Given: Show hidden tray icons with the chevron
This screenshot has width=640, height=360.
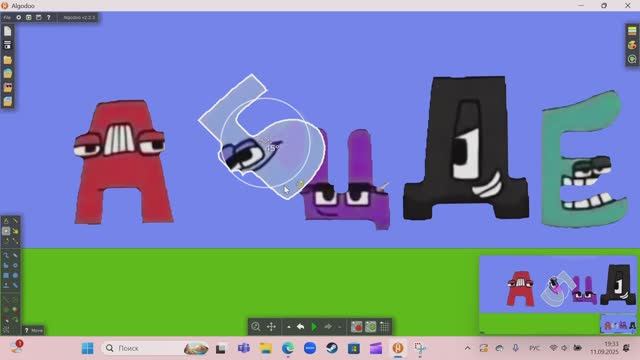Looking at the screenshot, I should click(x=468, y=348).
